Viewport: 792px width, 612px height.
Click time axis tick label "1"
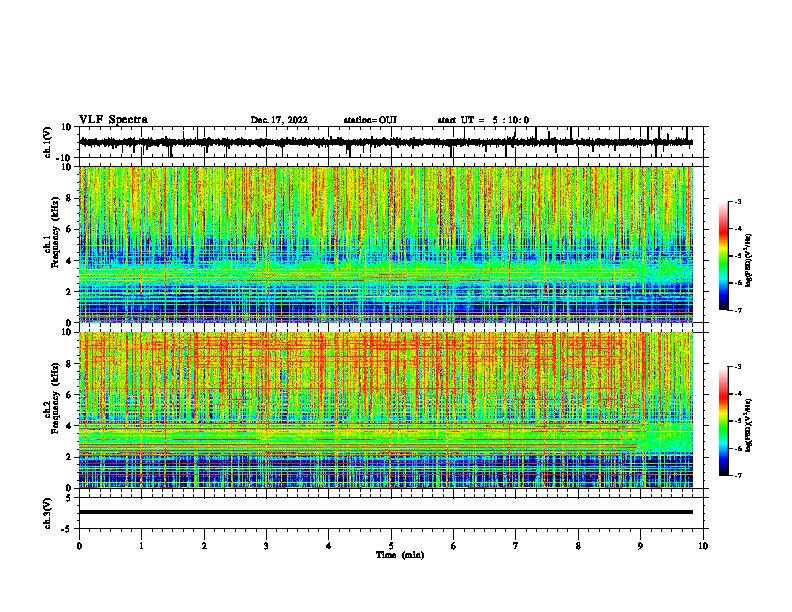coord(141,546)
